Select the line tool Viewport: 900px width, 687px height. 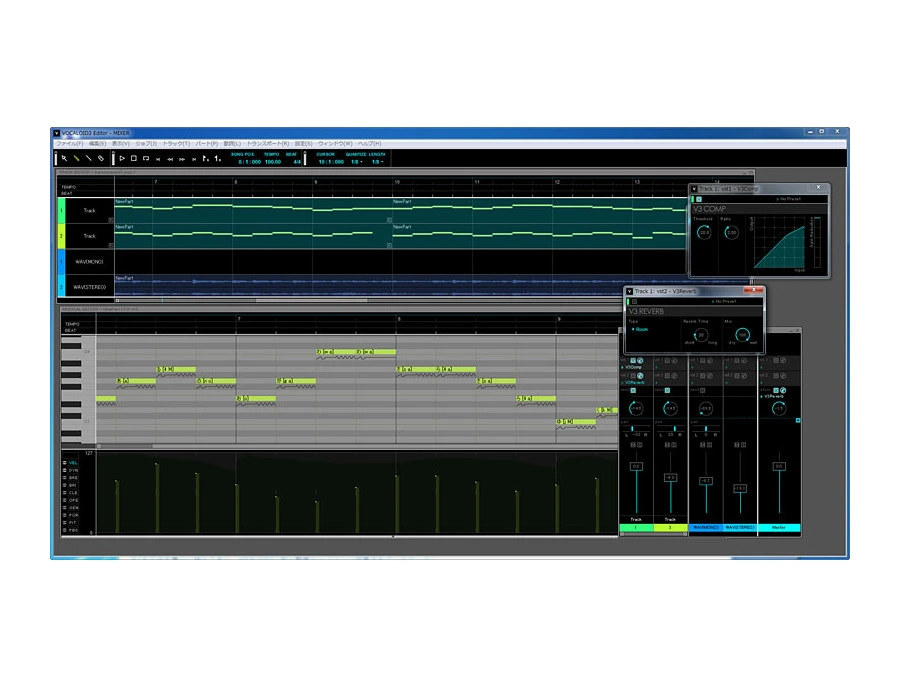pyautogui.click(x=88, y=158)
